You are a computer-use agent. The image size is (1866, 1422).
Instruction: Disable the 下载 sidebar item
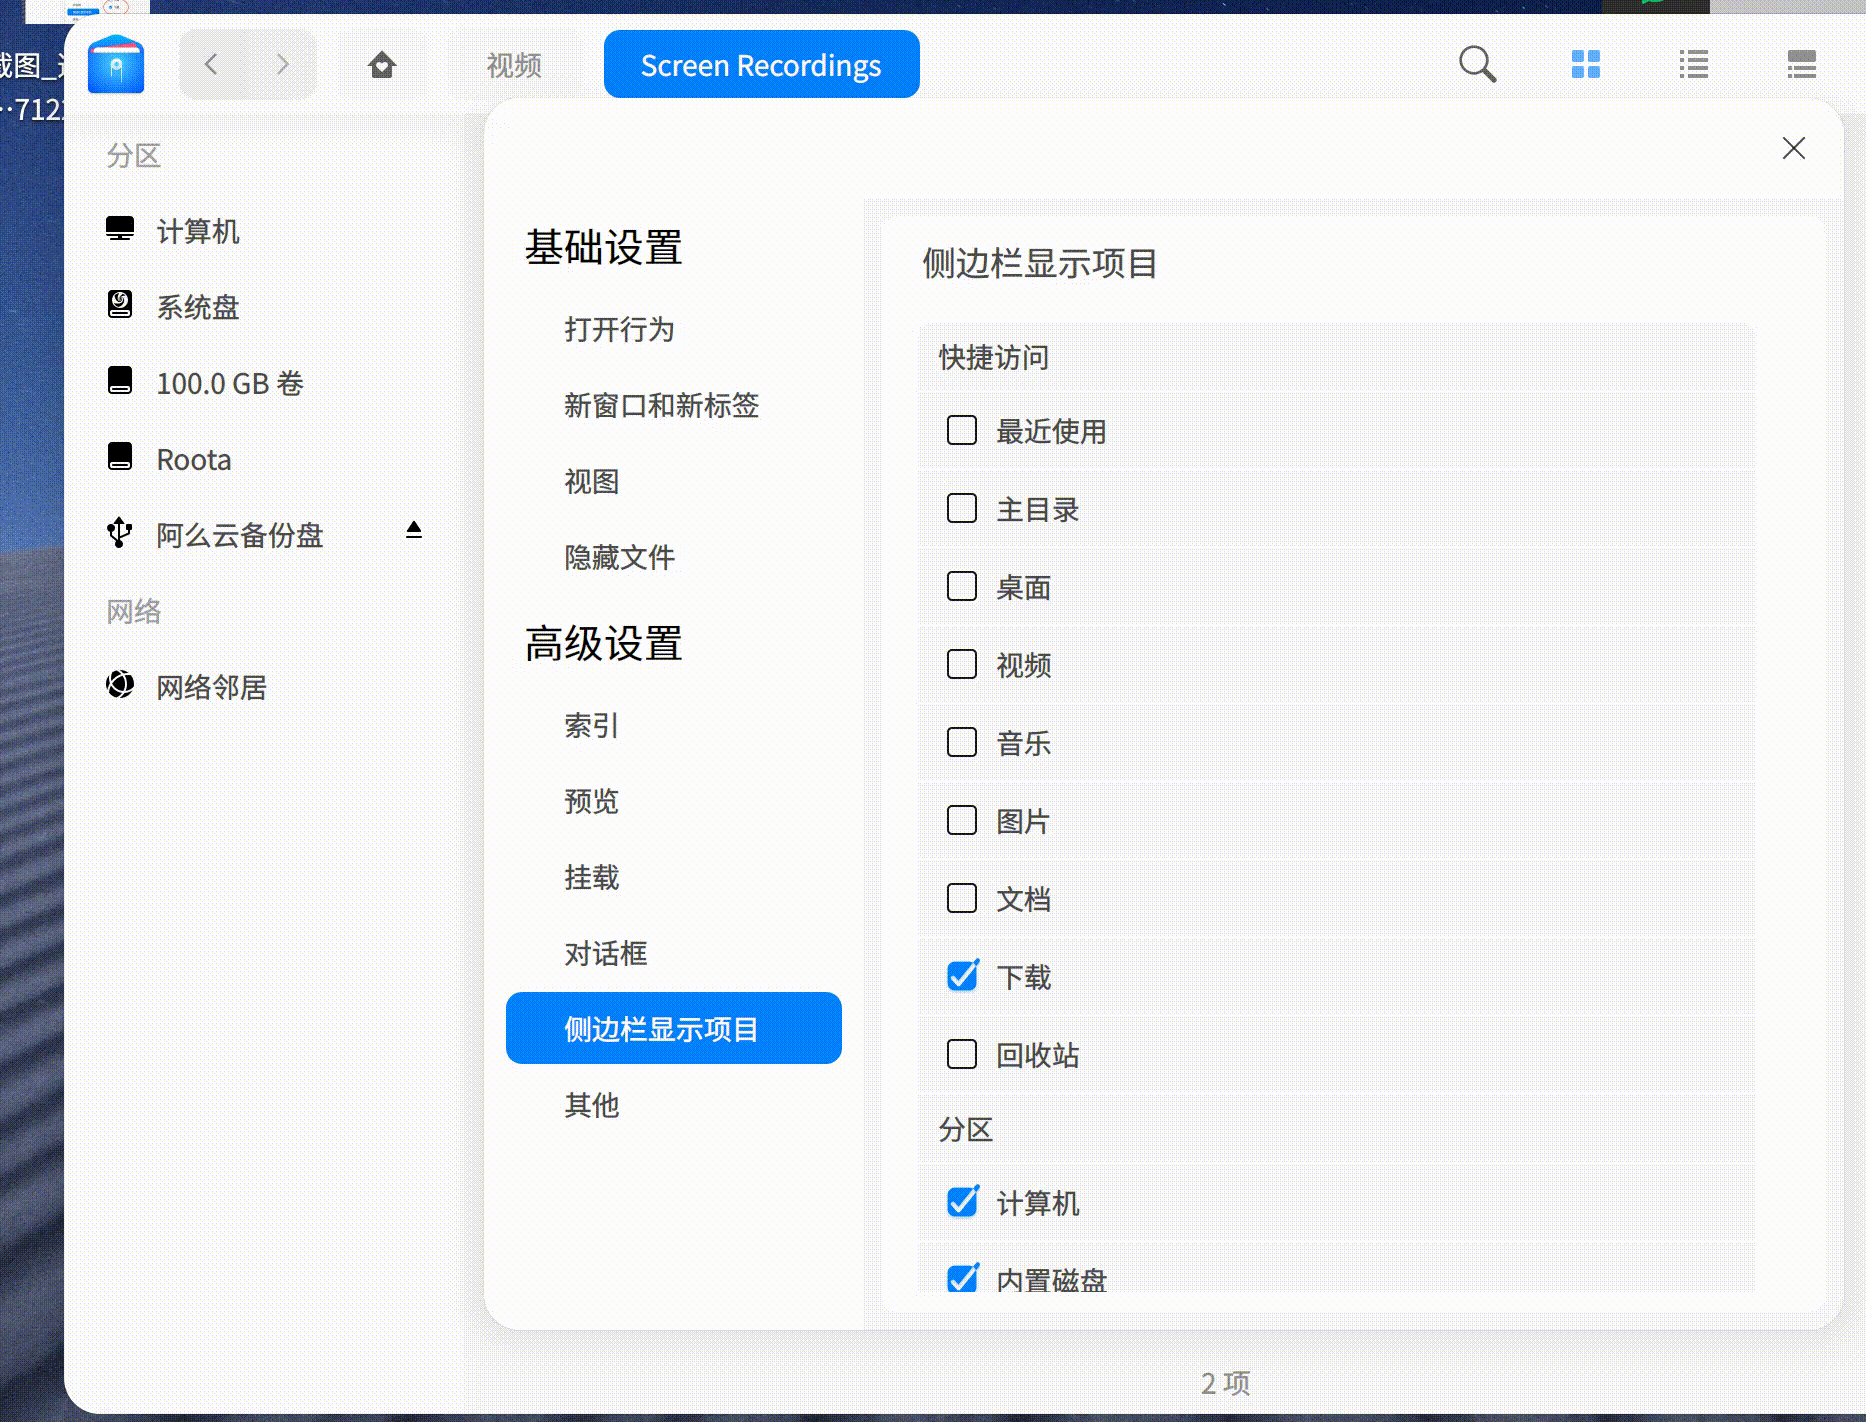tap(961, 976)
